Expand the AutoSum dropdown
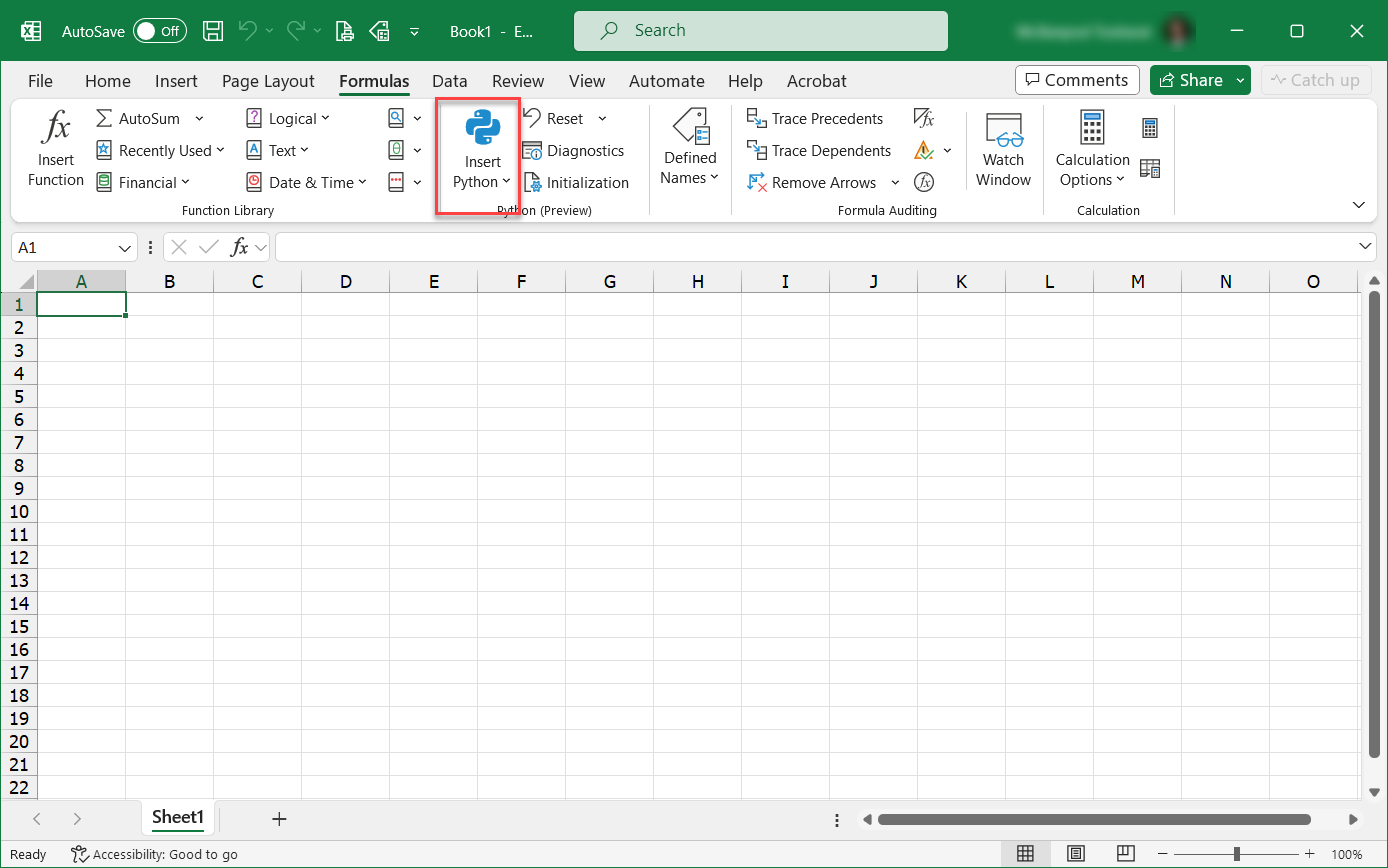The image size is (1388, 868). pyautogui.click(x=199, y=119)
